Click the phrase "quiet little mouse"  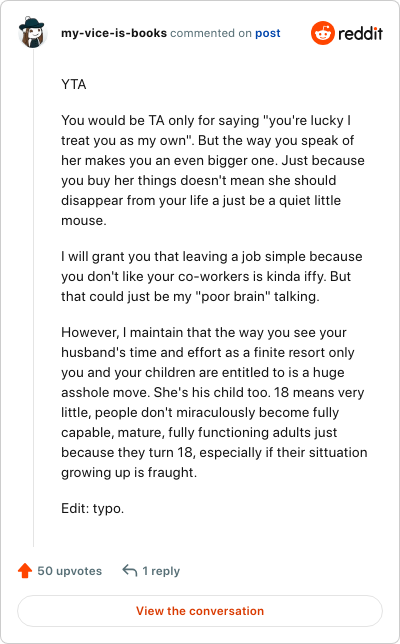[201, 210]
